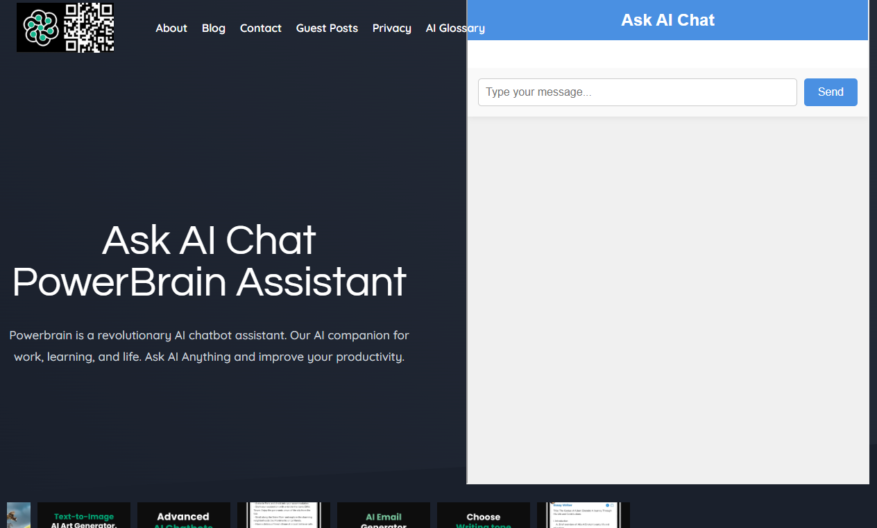Viewport: 877px width, 528px height.
Task: Open the Privacy page
Action: [392, 28]
